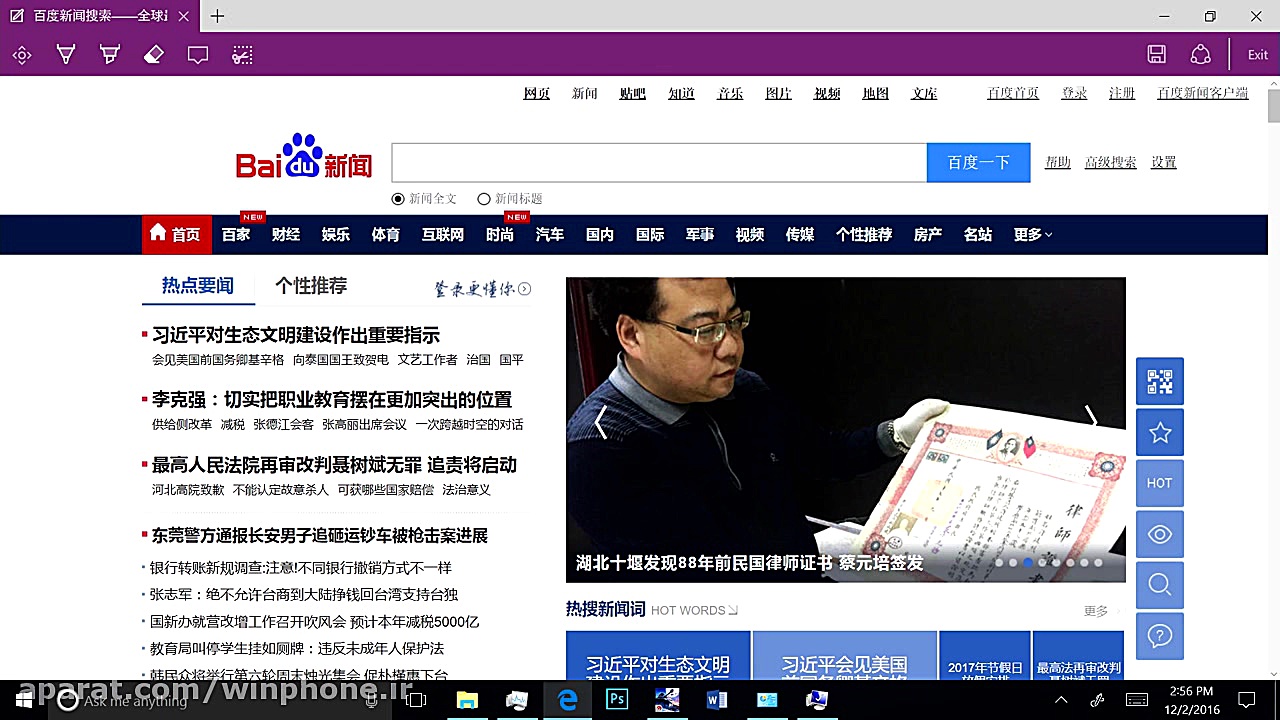Open the HOT sidebar button

point(1160,483)
